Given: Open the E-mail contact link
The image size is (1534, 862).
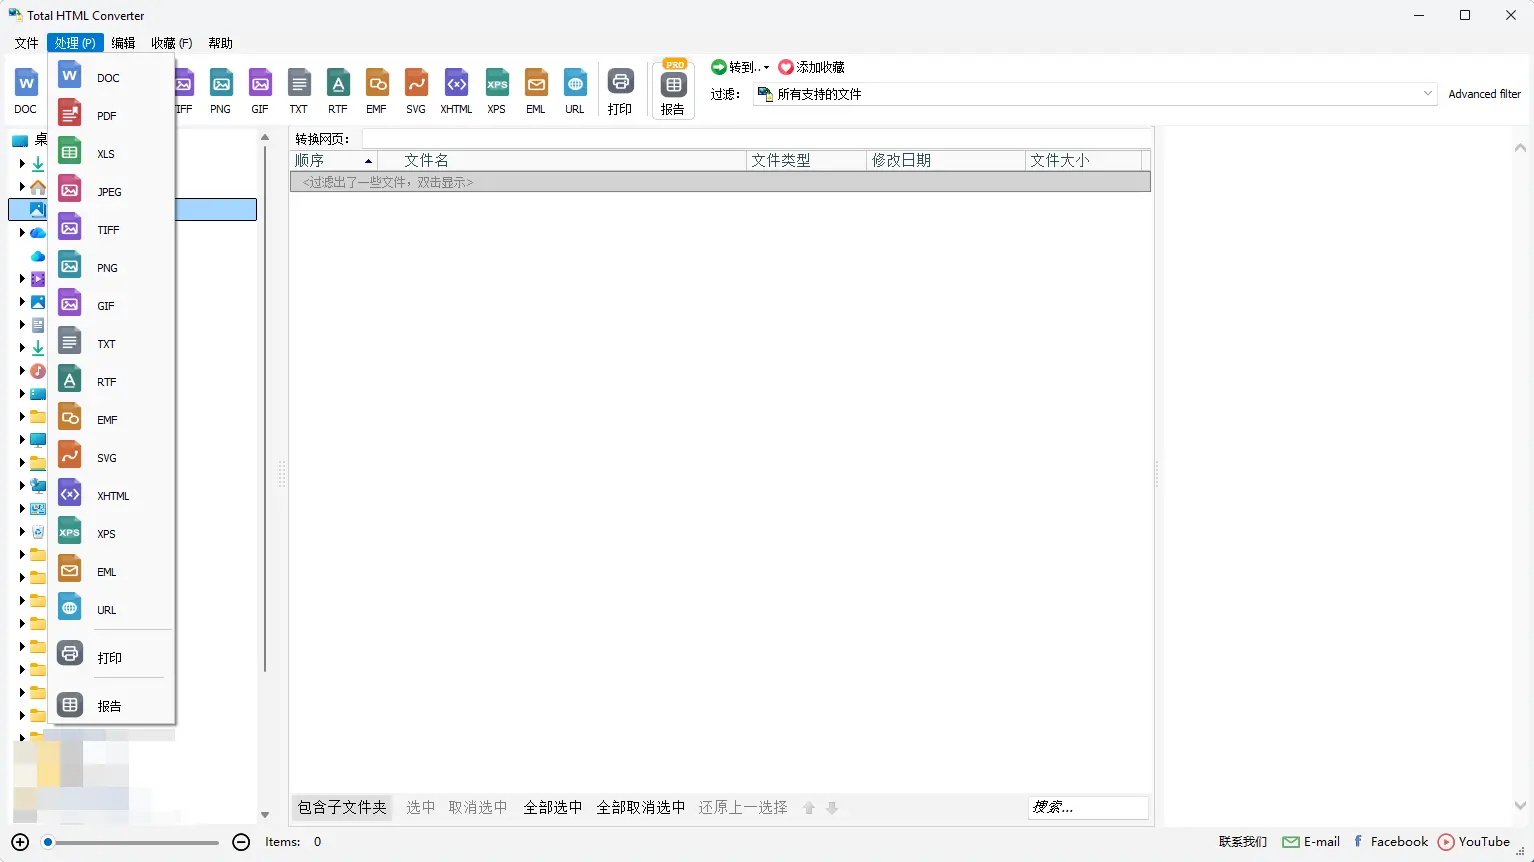Looking at the screenshot, I should coord(1311,842).
